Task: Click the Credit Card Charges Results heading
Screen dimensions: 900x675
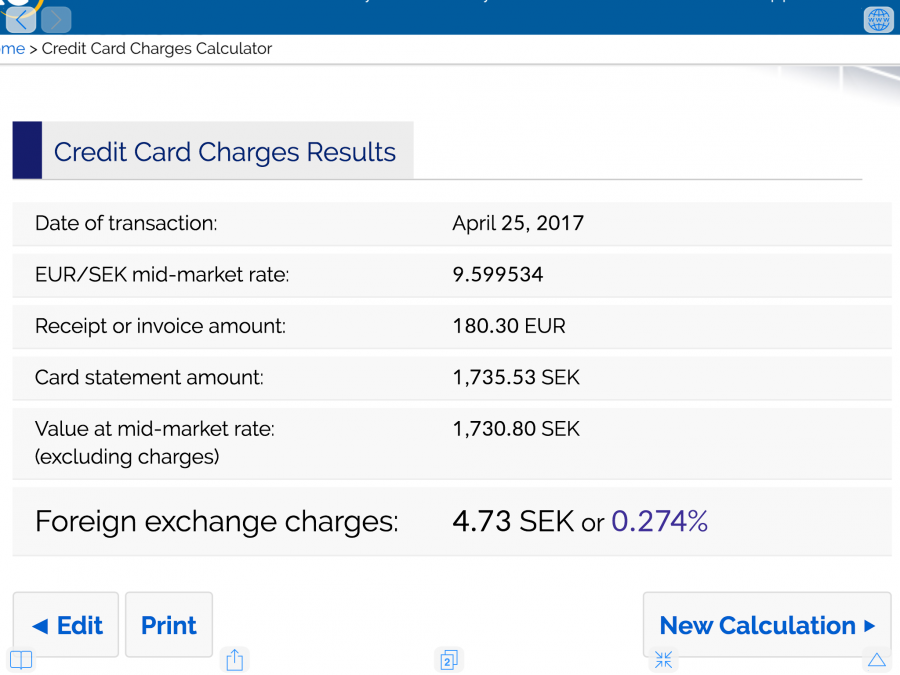Action: point(224,152)
